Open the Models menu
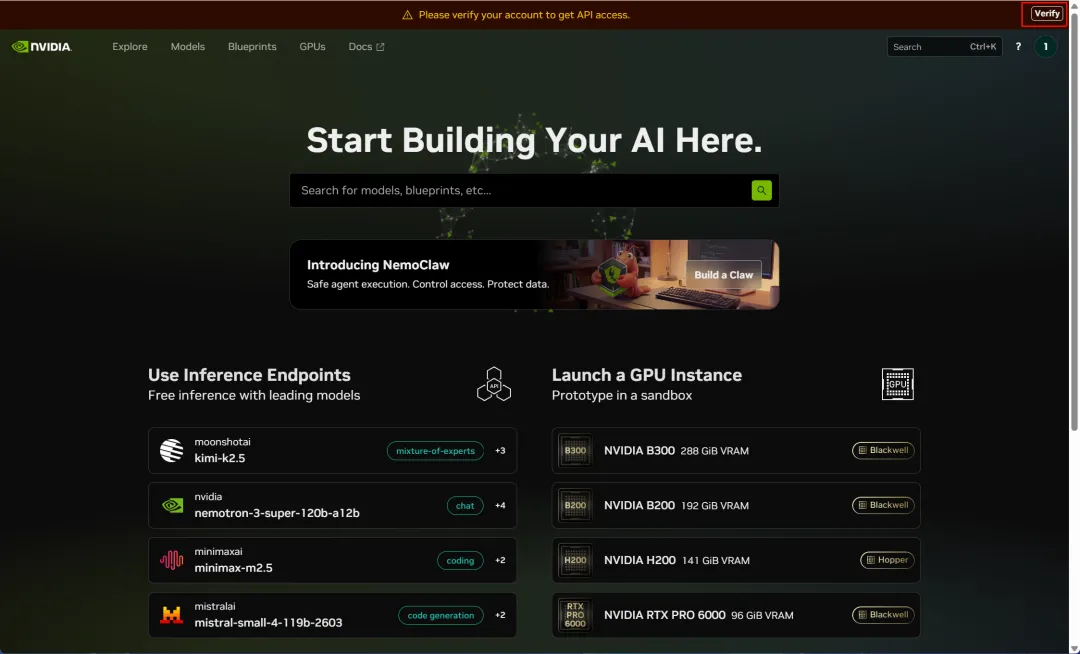 tap(187, 47)
